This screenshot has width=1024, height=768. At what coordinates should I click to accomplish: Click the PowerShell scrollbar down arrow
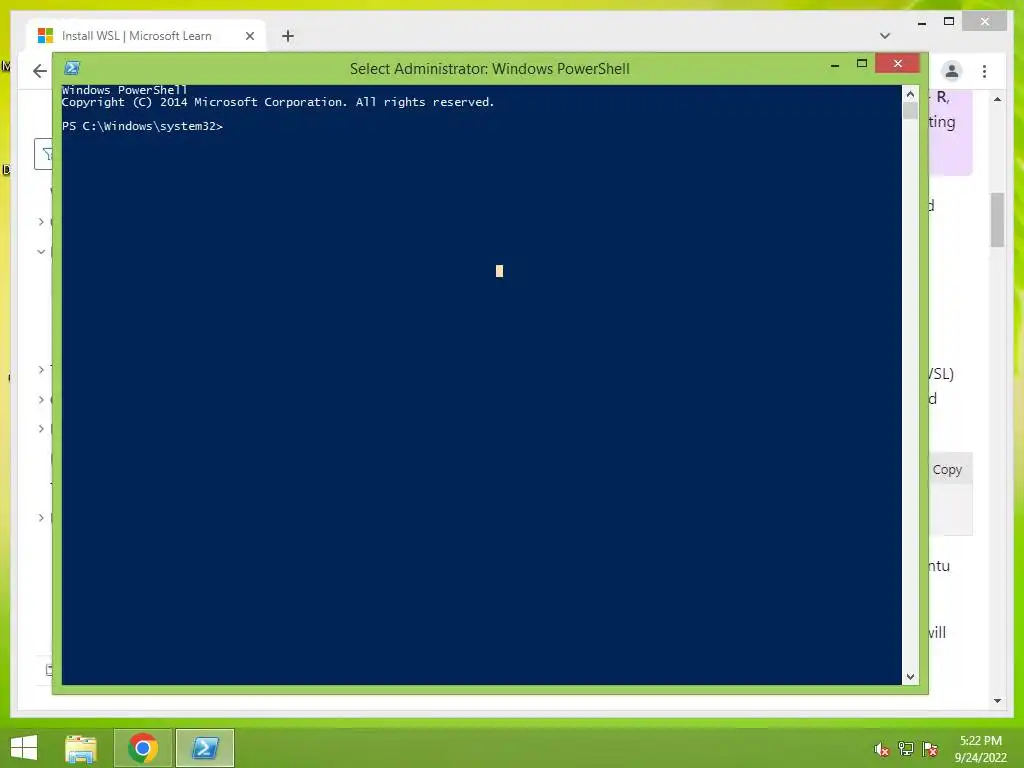(910, 677)
